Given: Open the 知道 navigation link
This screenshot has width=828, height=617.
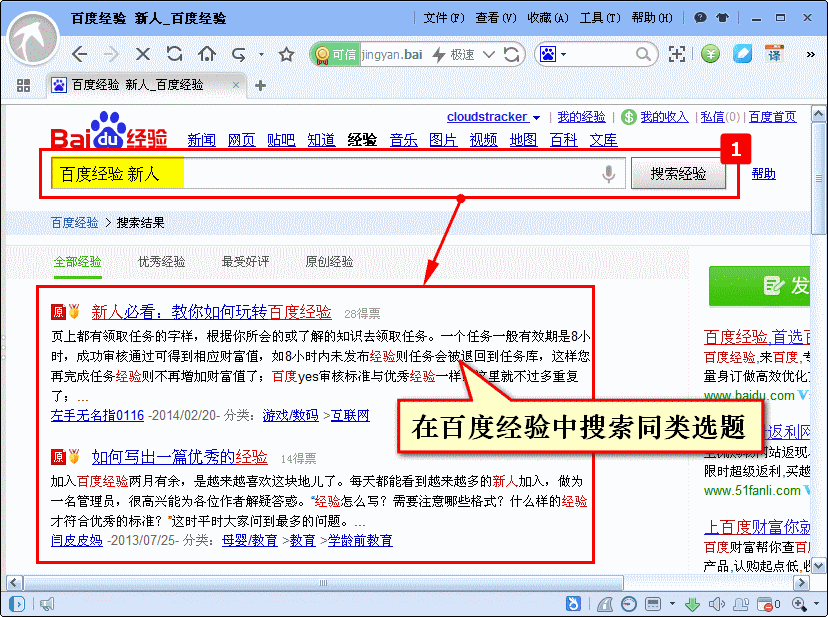Looking at the screenshot, I should (322, 140).
